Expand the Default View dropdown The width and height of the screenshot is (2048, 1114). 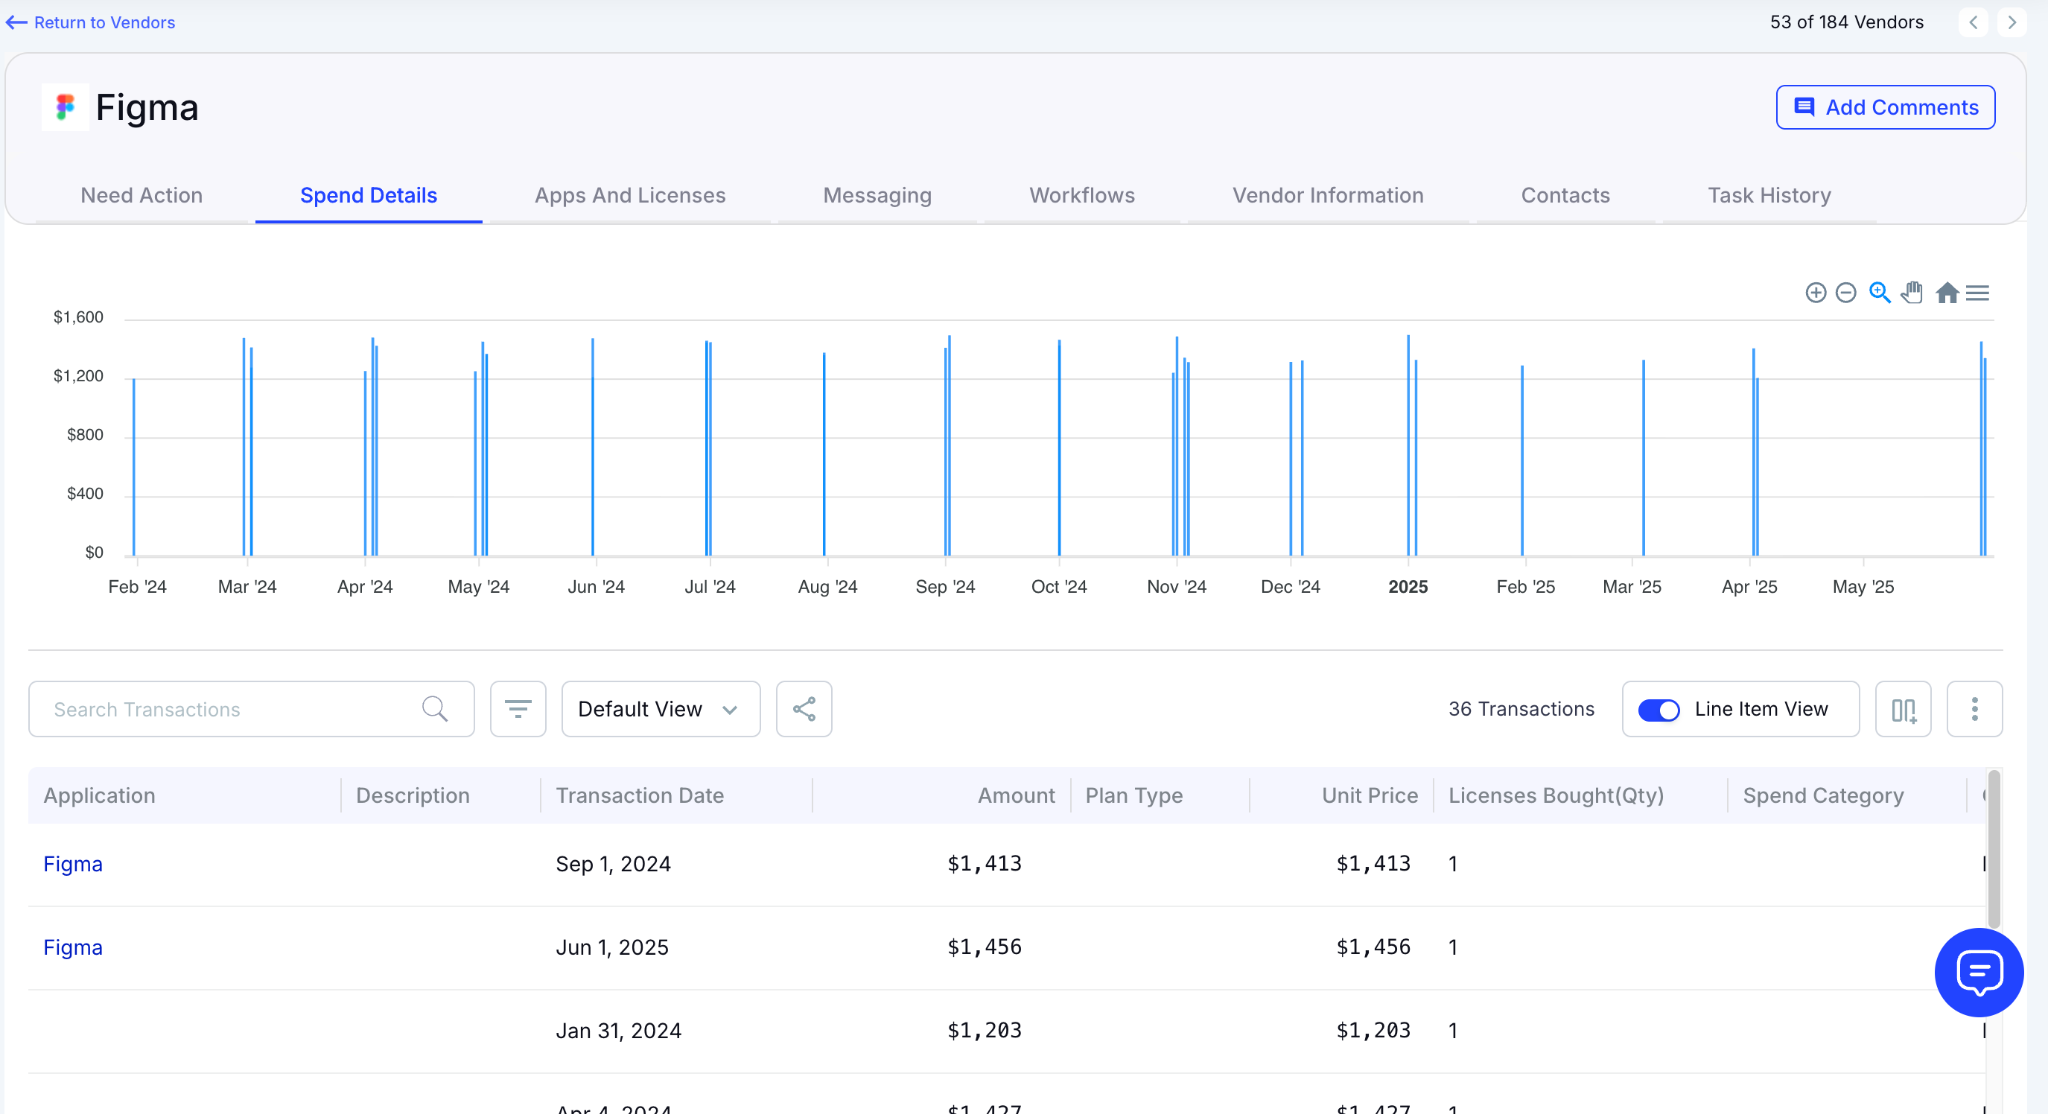pos(660,709)
